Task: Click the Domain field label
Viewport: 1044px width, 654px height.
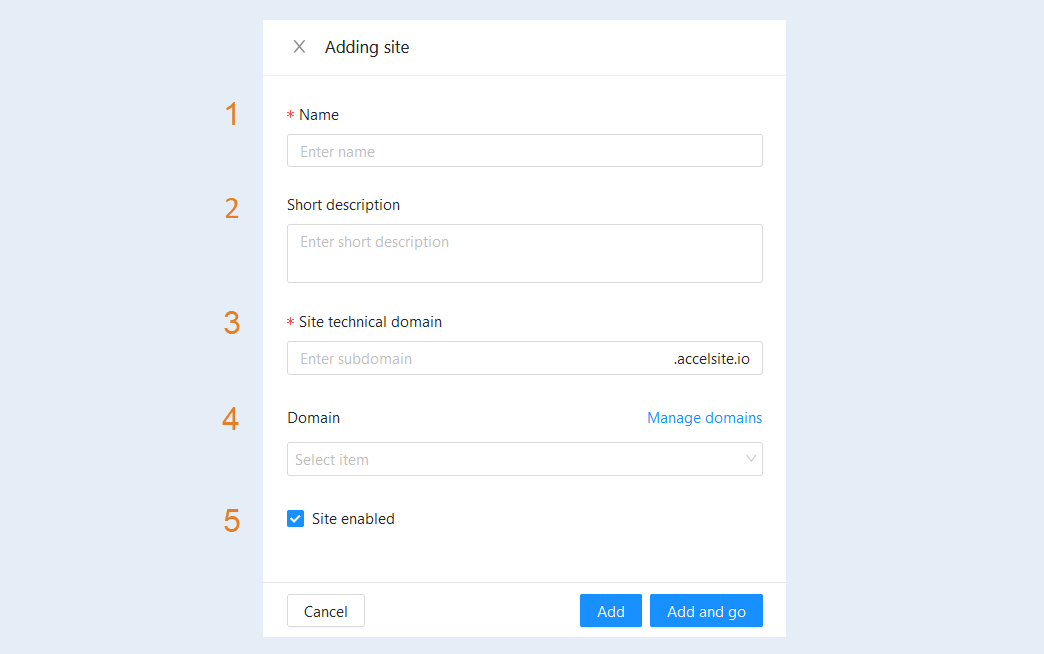Action: [314, 418]
